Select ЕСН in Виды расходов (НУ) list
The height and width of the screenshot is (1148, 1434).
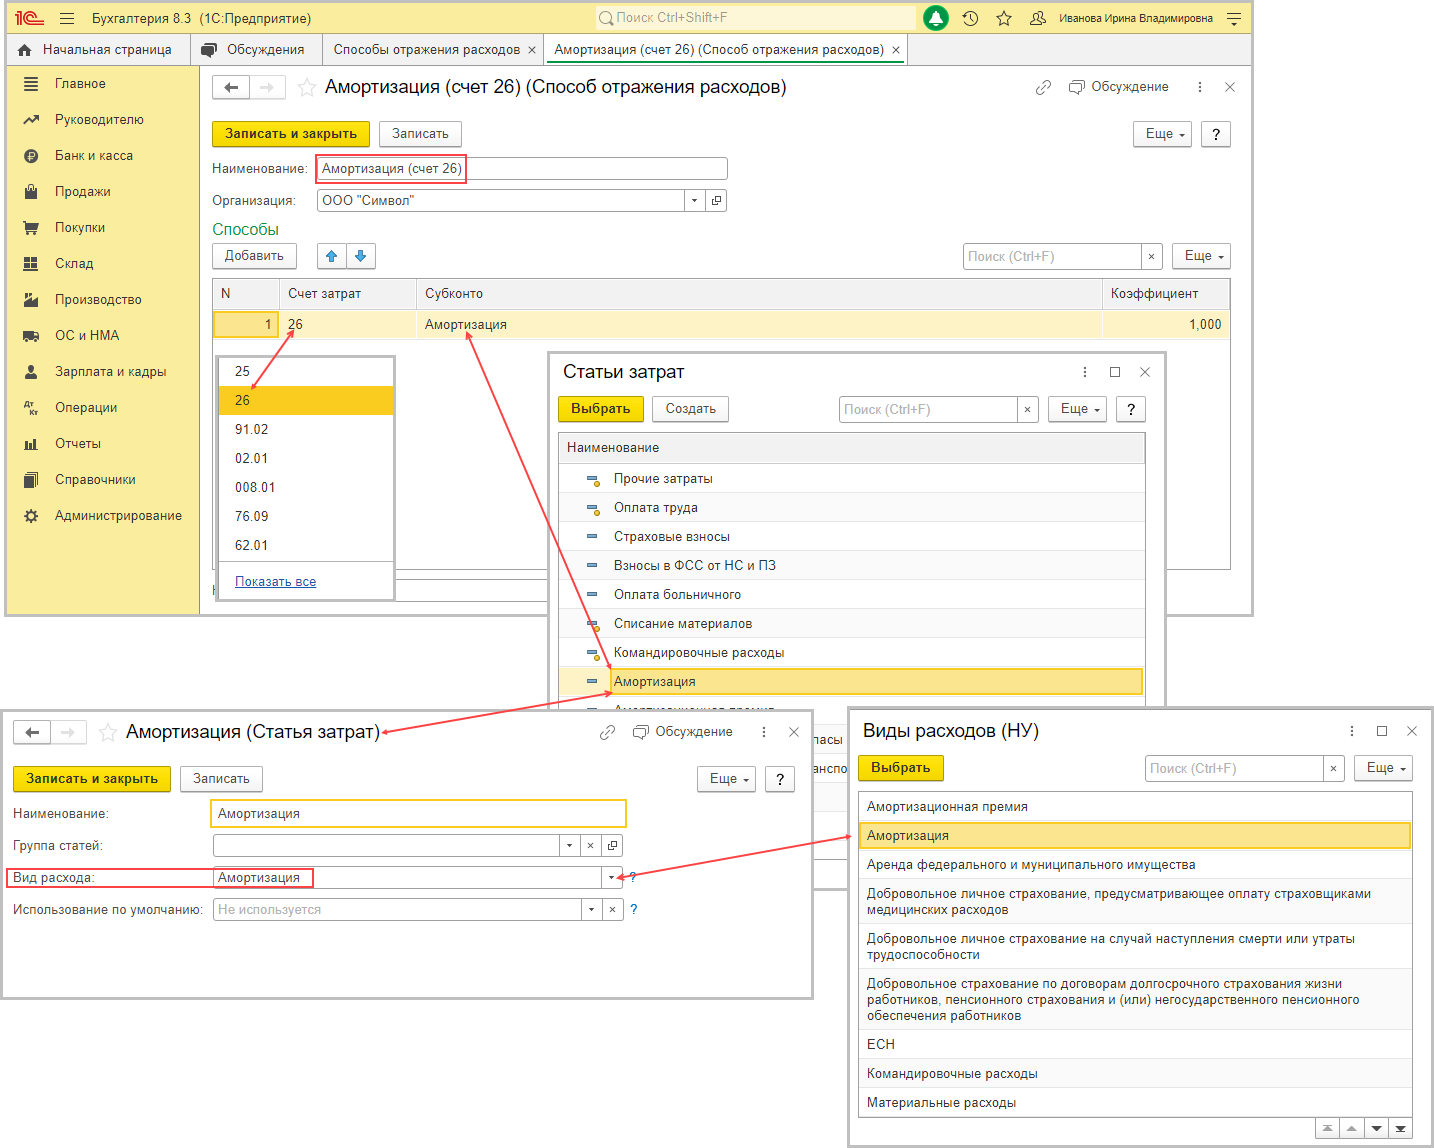1135,1045
